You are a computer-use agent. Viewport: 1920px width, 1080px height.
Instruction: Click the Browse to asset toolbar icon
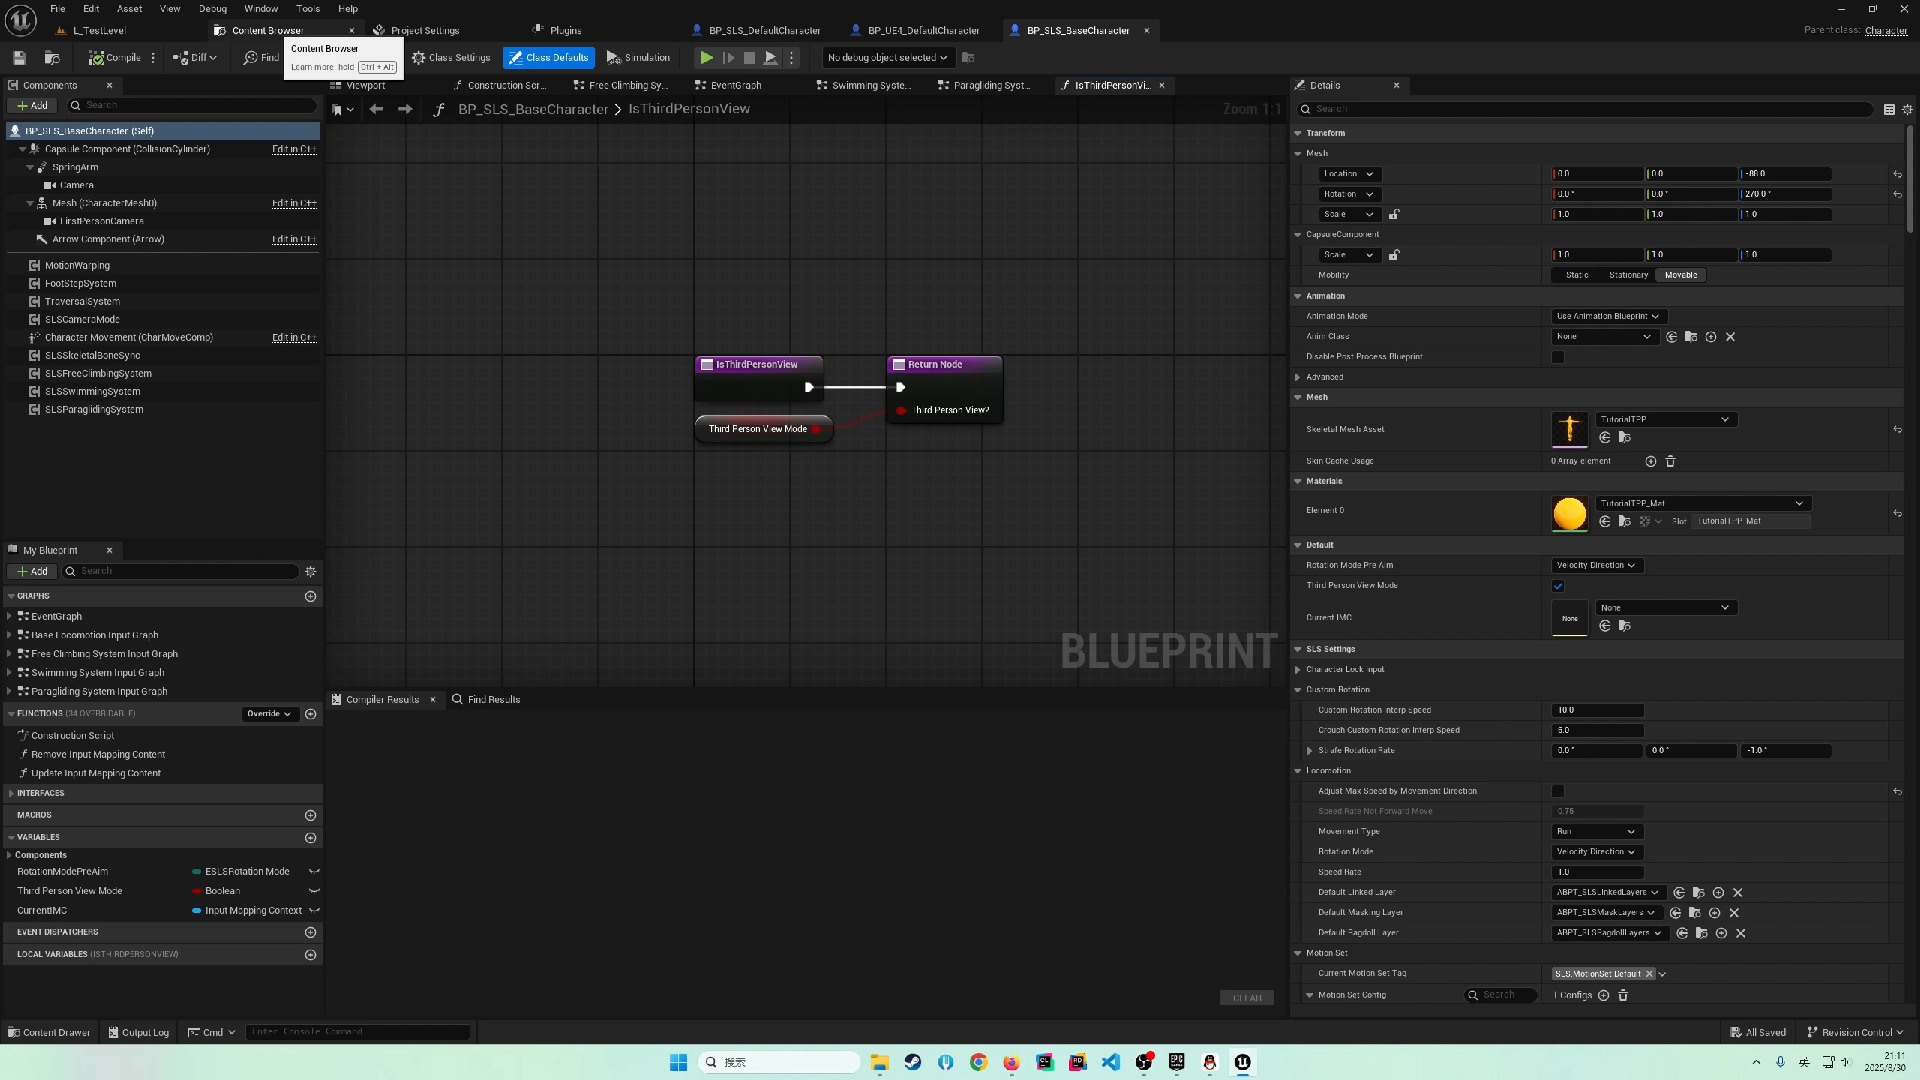[x=52, y=58]
